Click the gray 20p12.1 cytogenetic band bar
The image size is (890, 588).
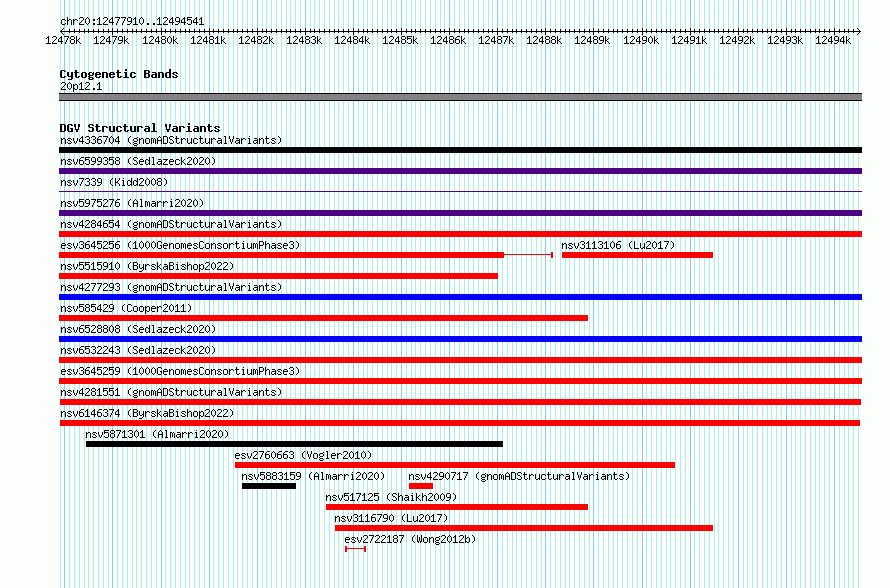(x=460, y=97)
